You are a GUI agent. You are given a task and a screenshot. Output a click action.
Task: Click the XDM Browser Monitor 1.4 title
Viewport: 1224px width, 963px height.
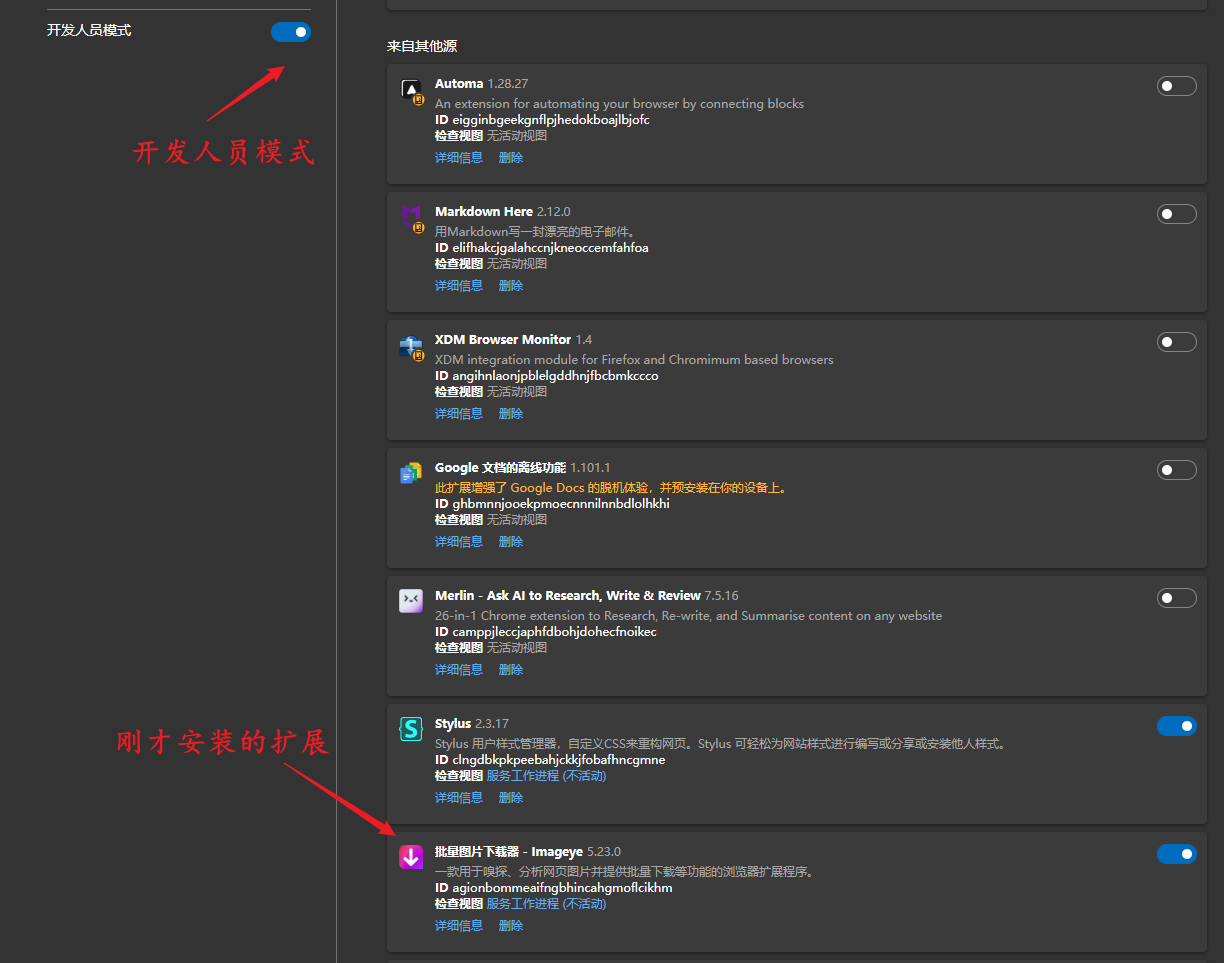click(514, 340)
